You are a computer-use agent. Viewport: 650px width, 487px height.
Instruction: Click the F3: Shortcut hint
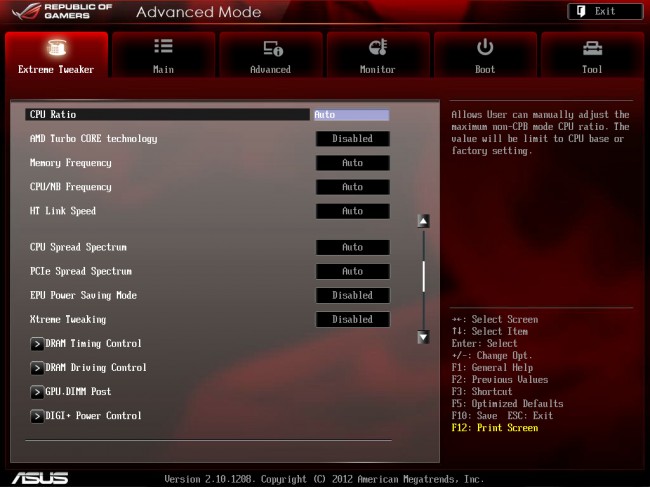[x=482, y=392]
